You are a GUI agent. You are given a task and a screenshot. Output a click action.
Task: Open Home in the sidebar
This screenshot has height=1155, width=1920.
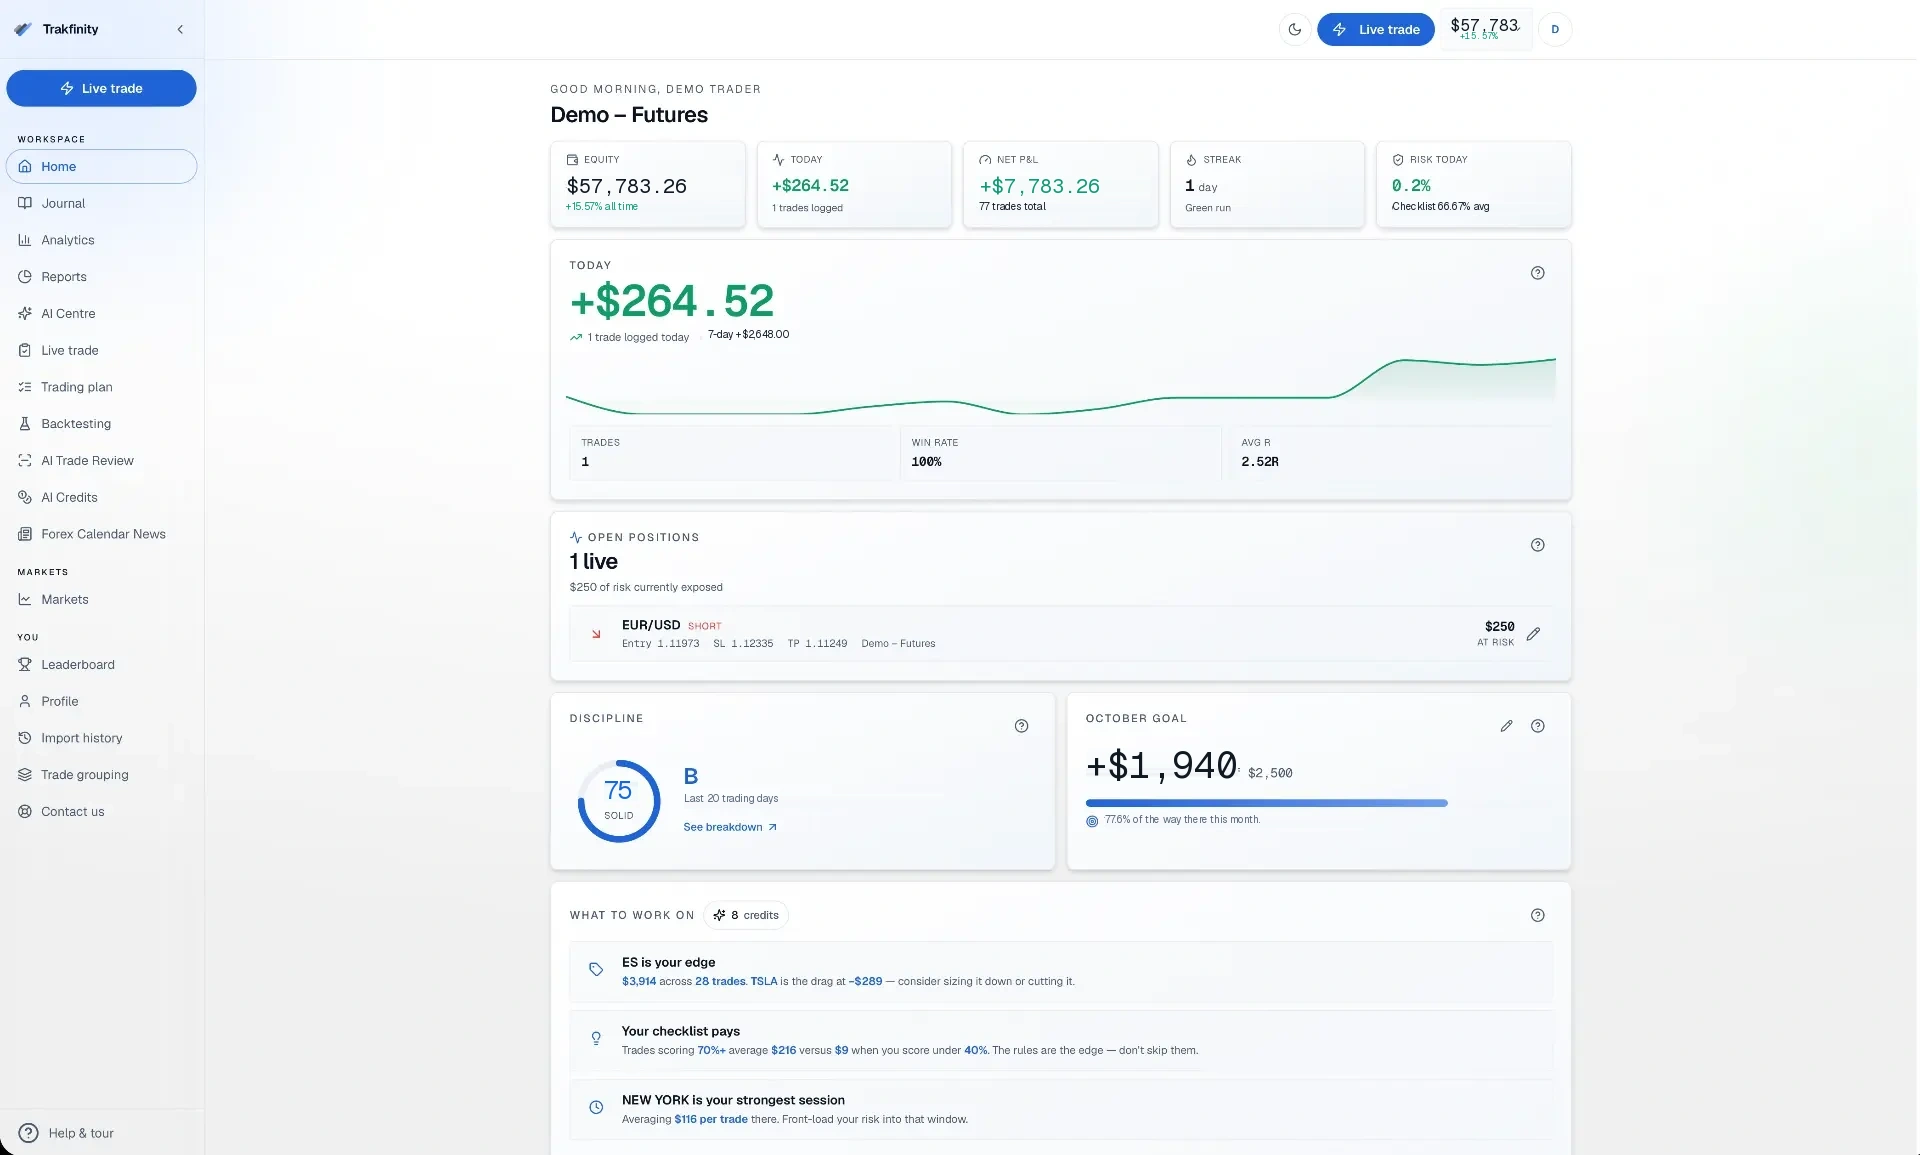pyautogui.click(x=101, y=166)
